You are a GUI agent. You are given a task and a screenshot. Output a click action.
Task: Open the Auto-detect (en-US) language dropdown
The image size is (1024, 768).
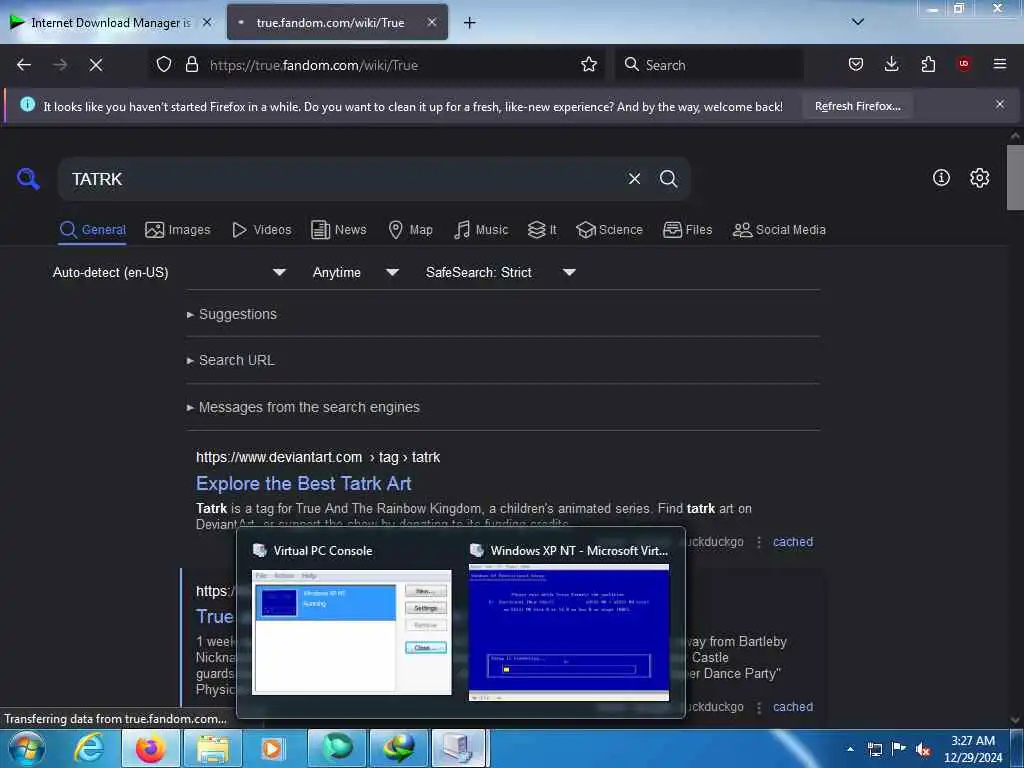click(x=169, y=272)
